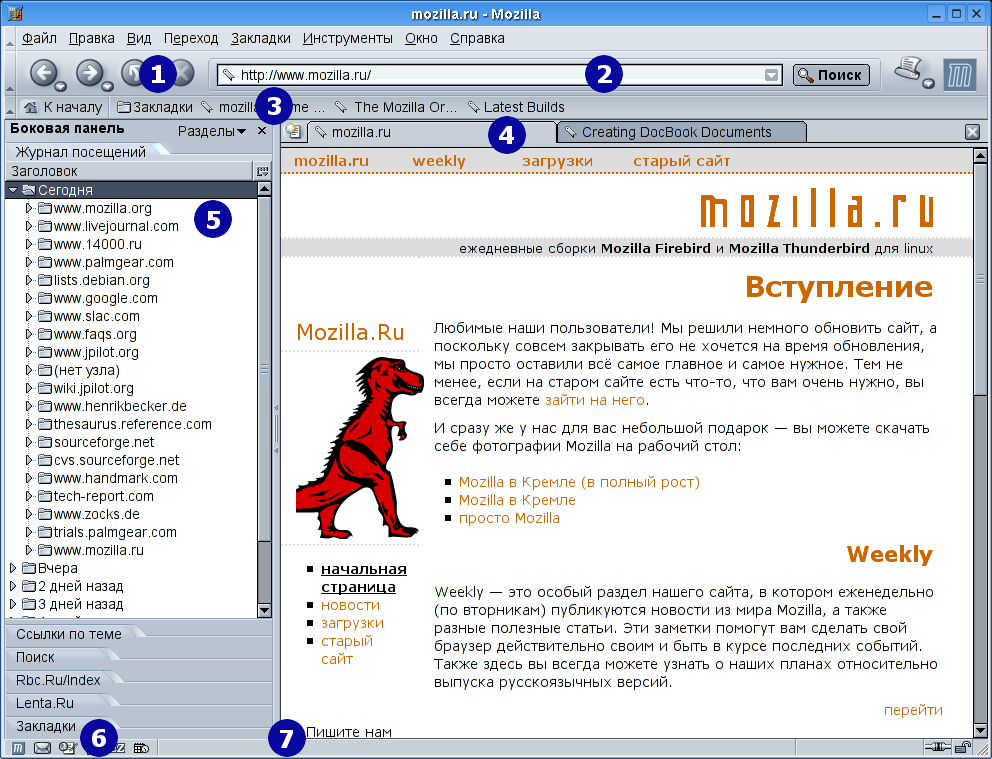Click the printer icon to print
Screen dimensions: 992x759
click(x=910, y=69)
